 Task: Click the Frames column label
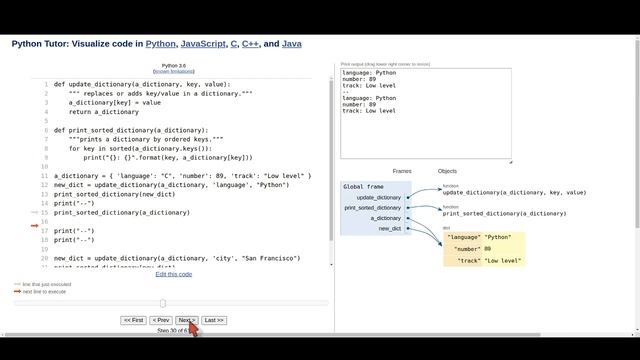(x=402, y=171)
